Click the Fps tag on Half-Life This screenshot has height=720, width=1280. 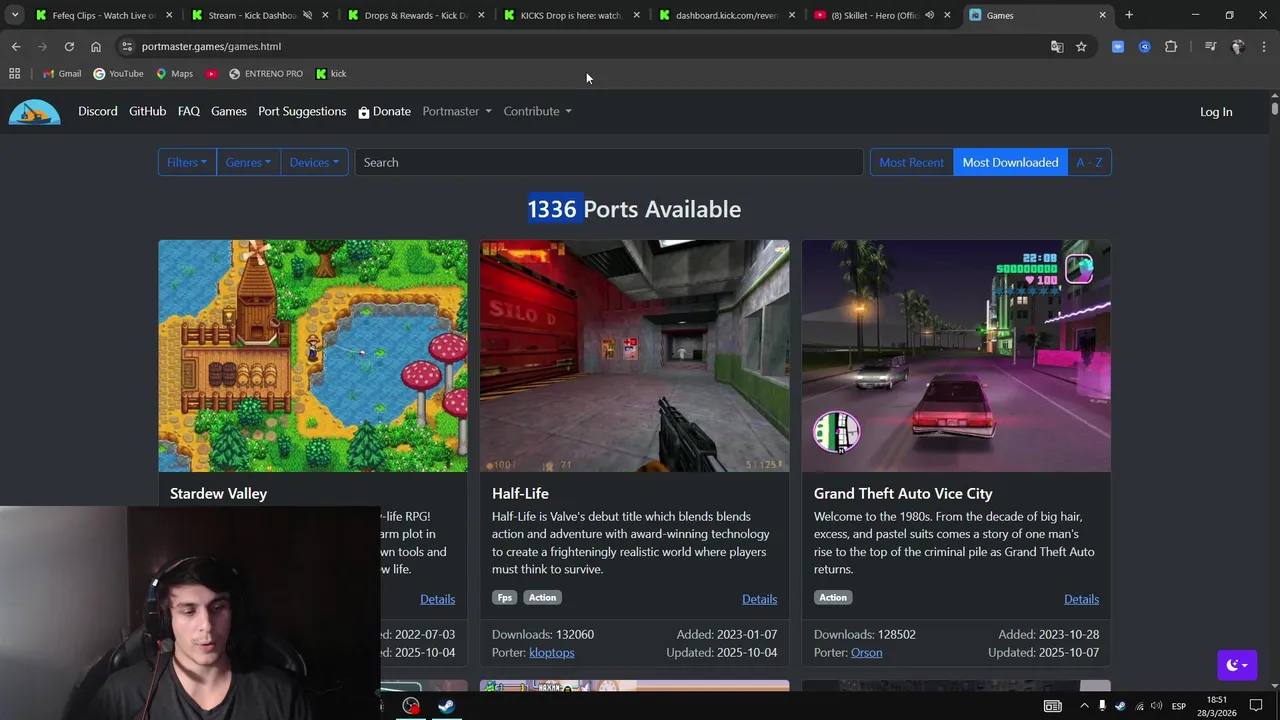coord(504,598)
